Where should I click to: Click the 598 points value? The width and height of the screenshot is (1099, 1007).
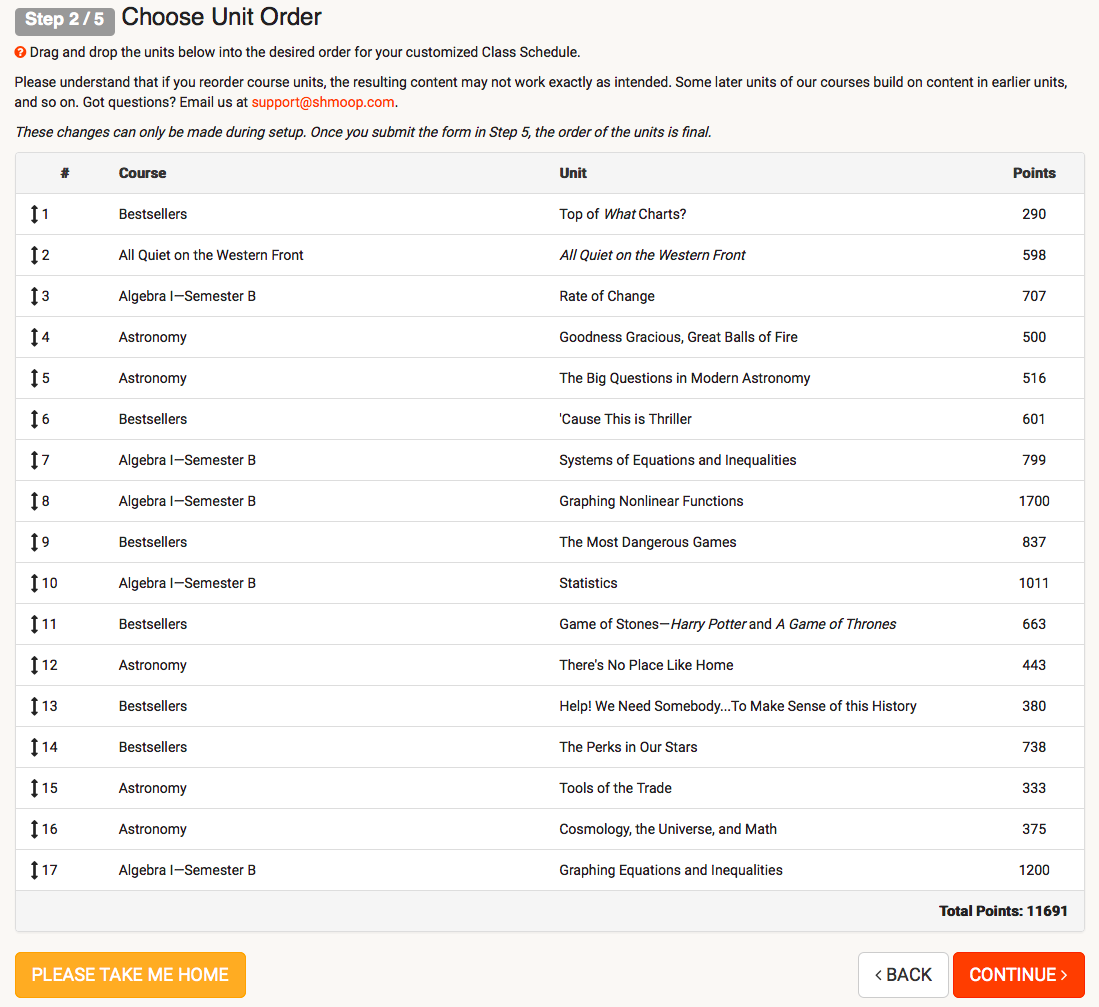coord(1034,255)
